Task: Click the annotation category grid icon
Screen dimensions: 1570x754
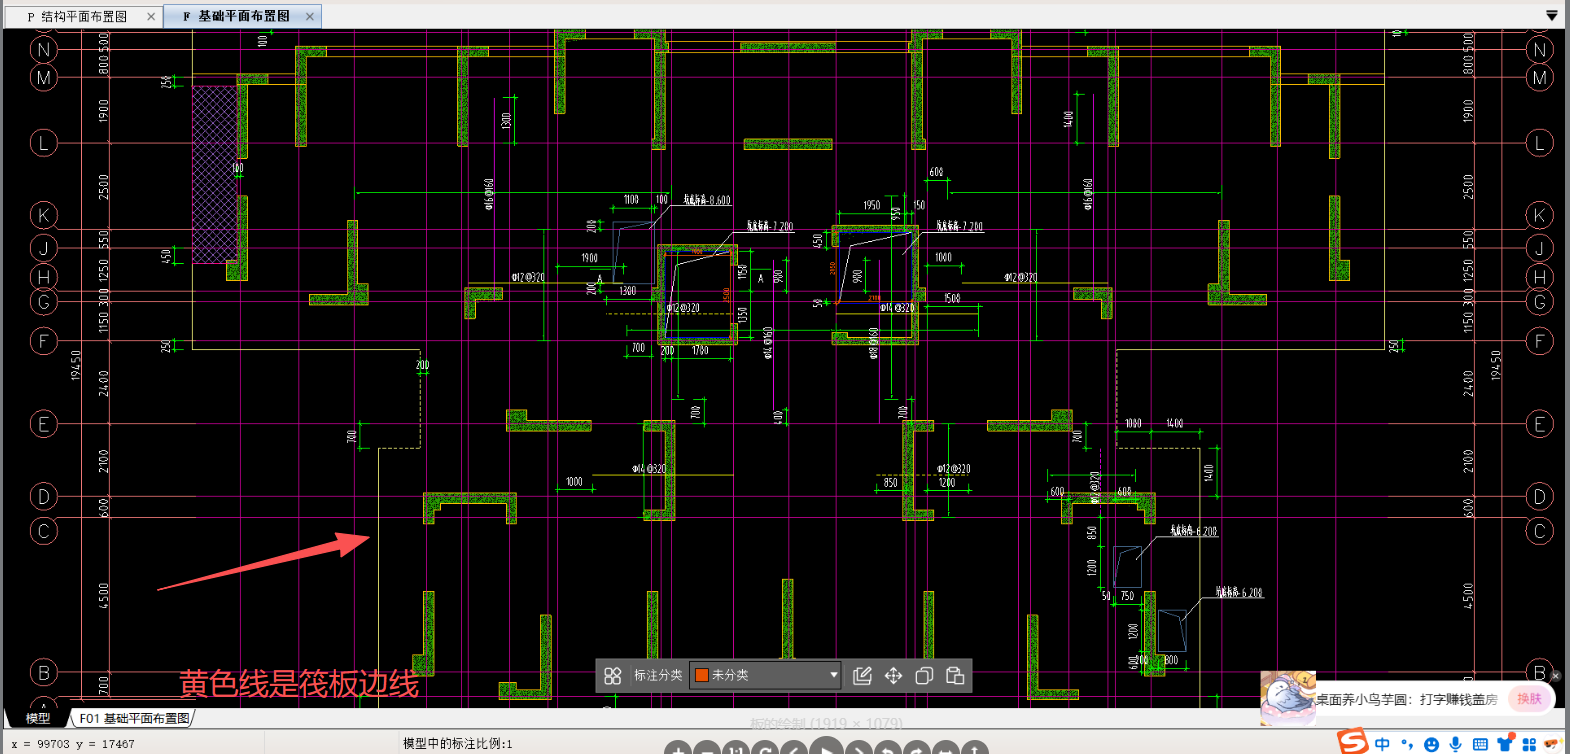Action: (613, 676)
